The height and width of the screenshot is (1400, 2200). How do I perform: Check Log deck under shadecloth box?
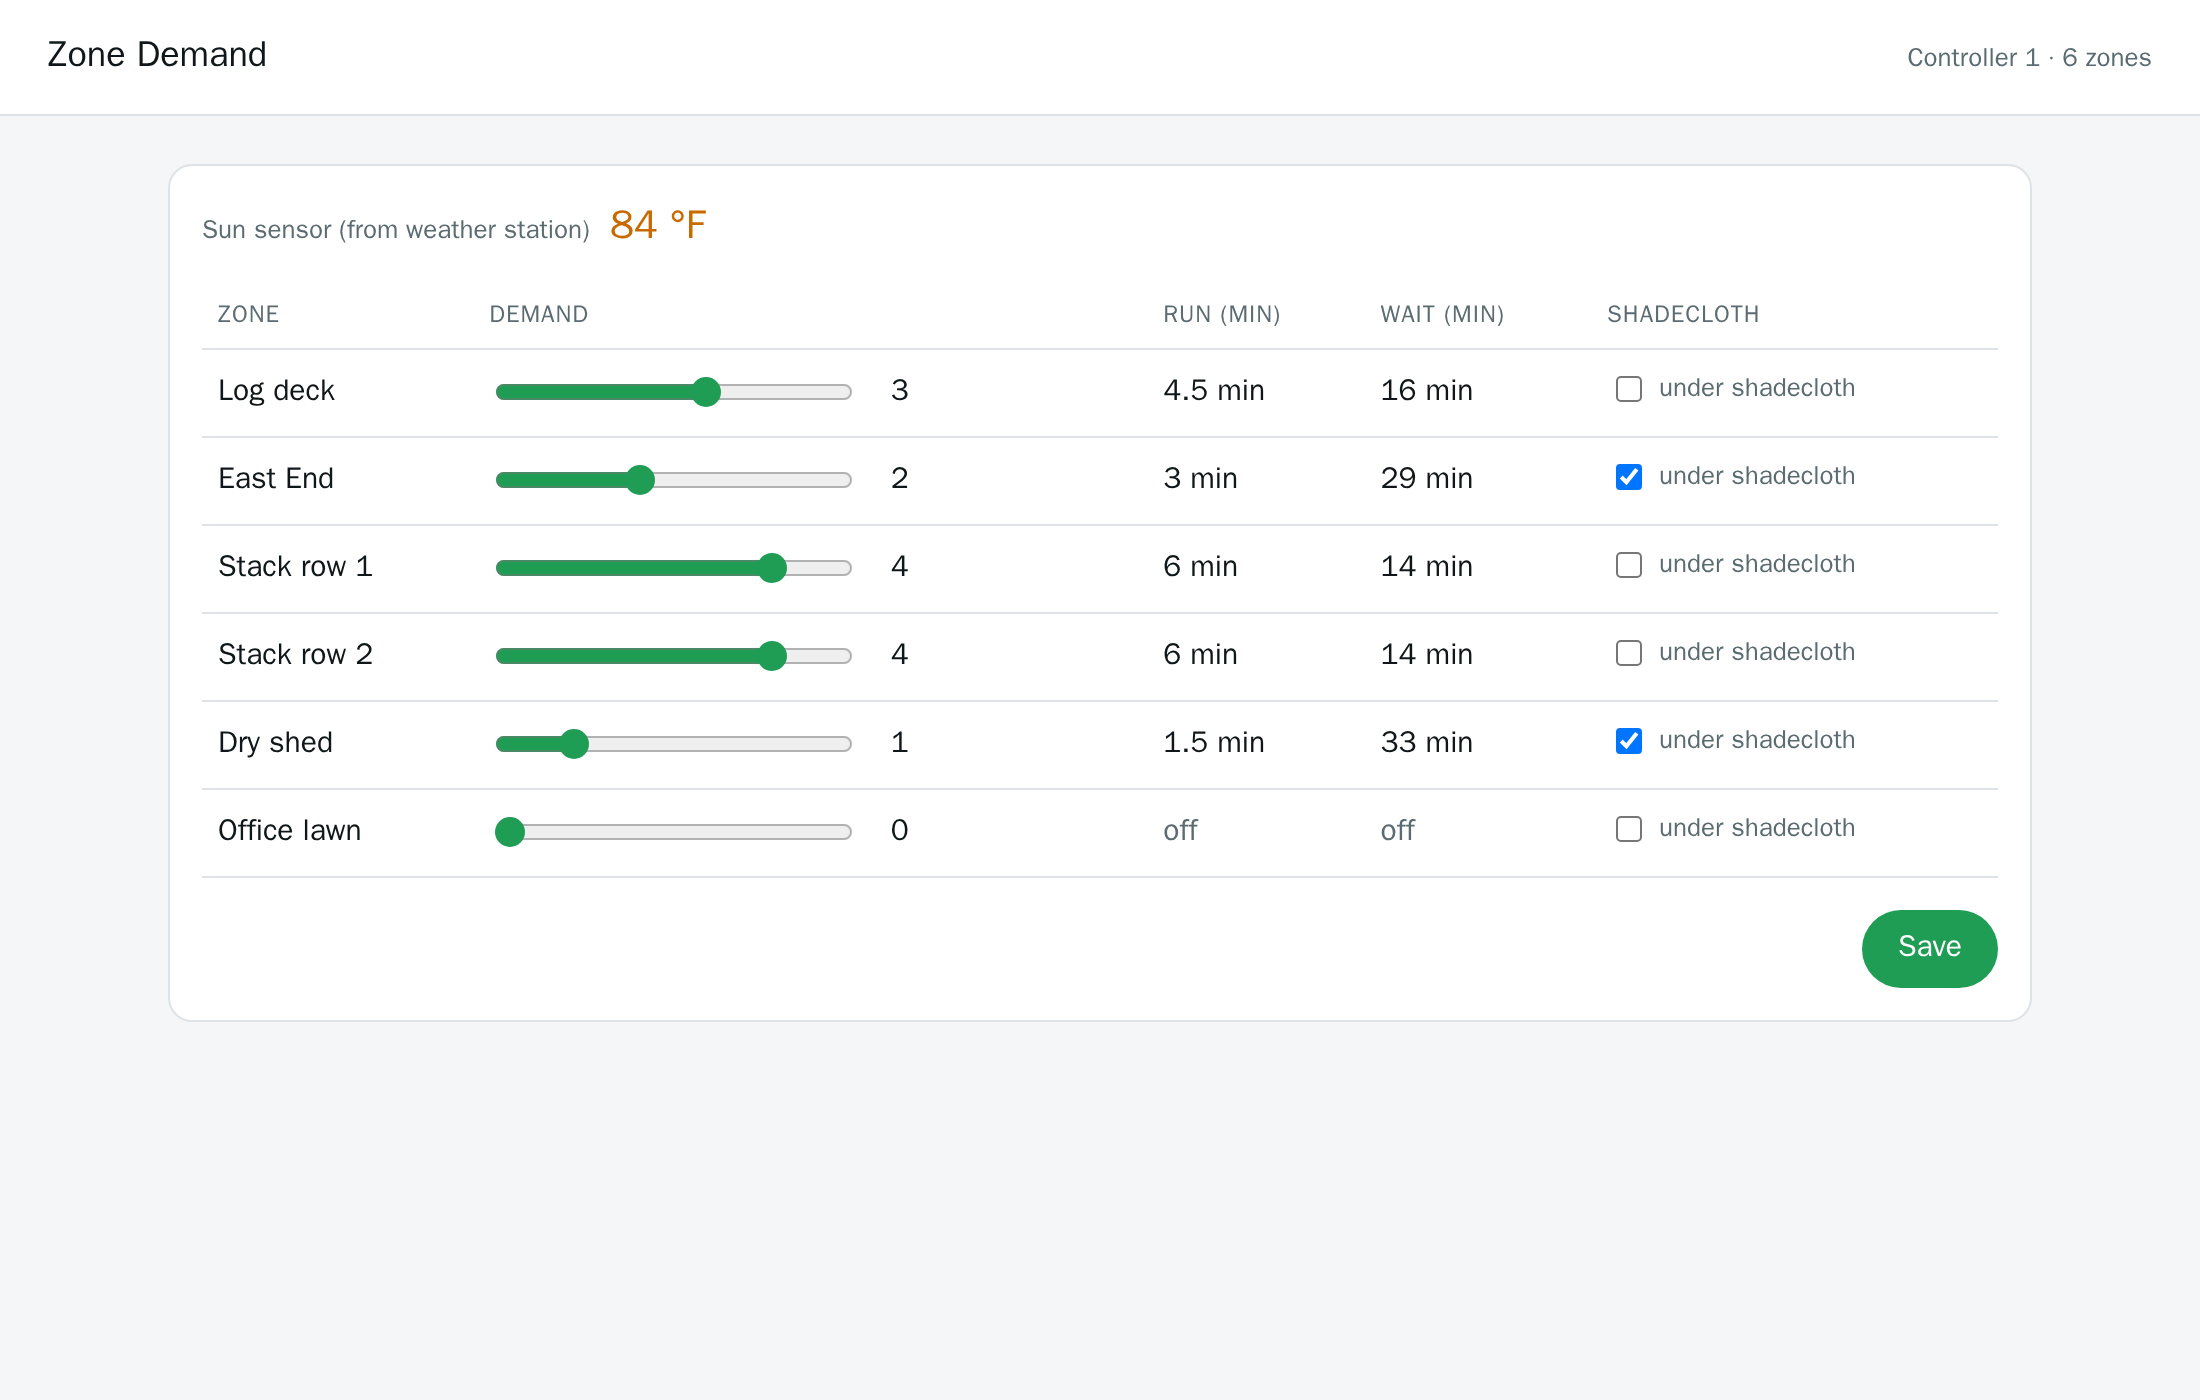[x=1628, y=389]
